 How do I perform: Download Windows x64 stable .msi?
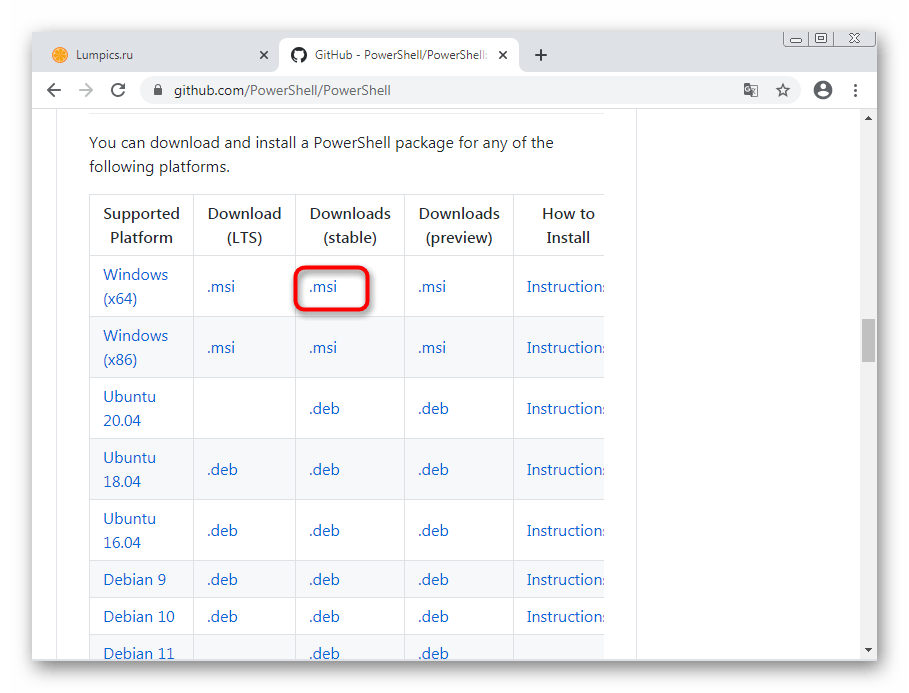point(323,287)
